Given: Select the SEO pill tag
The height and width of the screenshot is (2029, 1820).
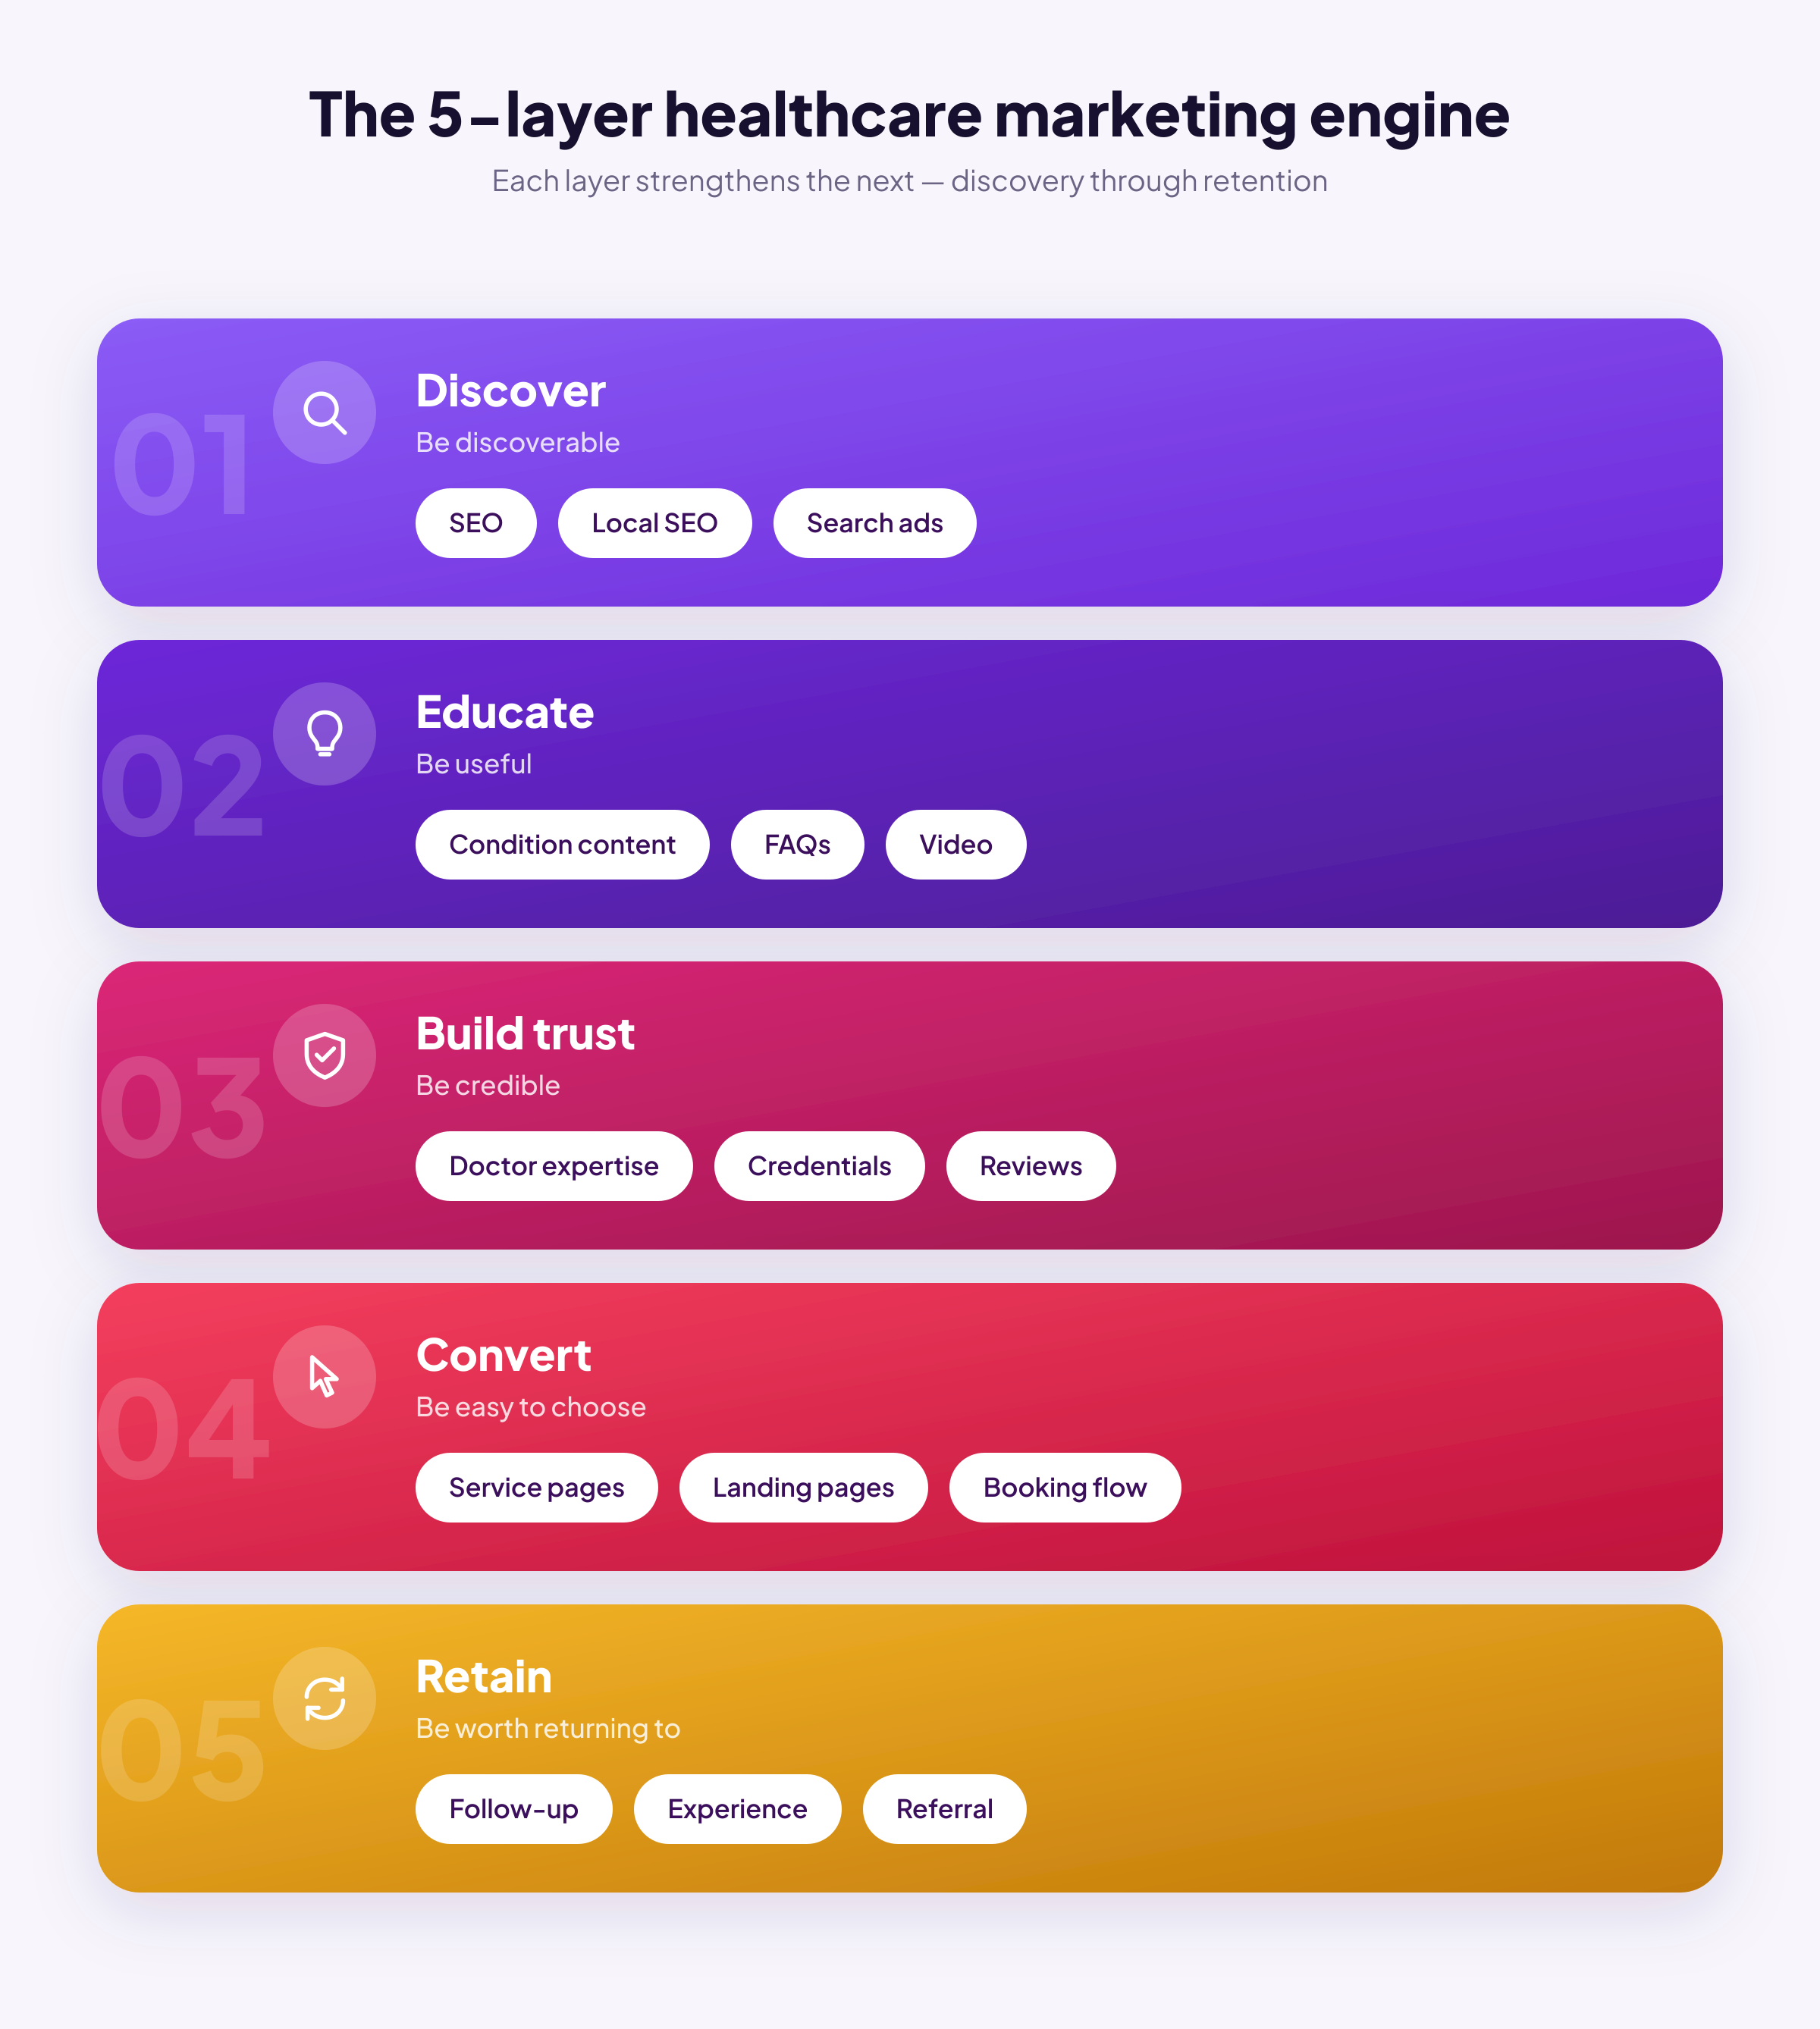Looking at the screenshot, I should [476, 523].
